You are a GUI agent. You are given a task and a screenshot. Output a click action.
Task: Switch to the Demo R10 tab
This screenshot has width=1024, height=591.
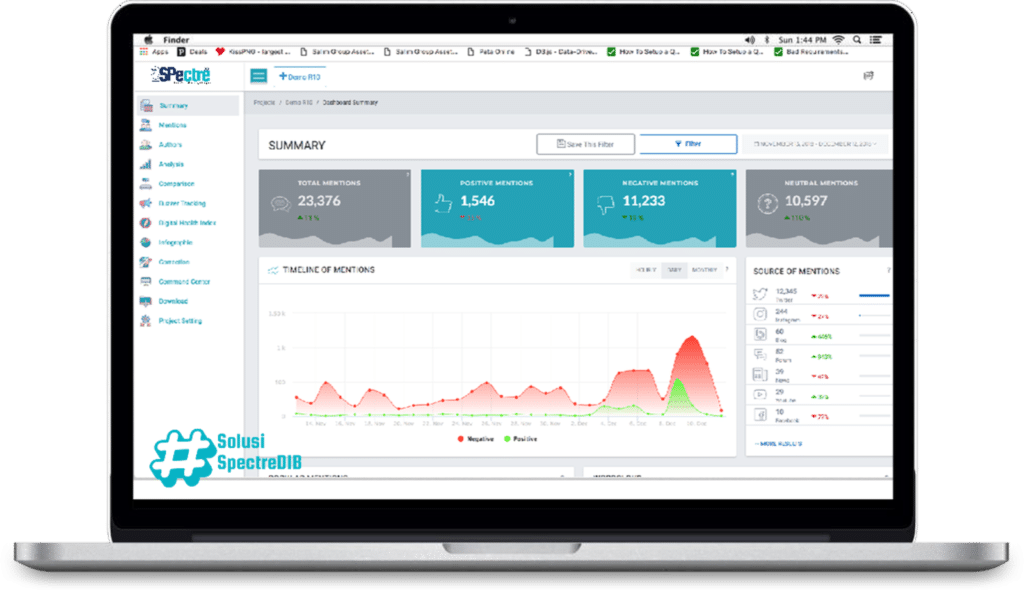coord(300,76)
